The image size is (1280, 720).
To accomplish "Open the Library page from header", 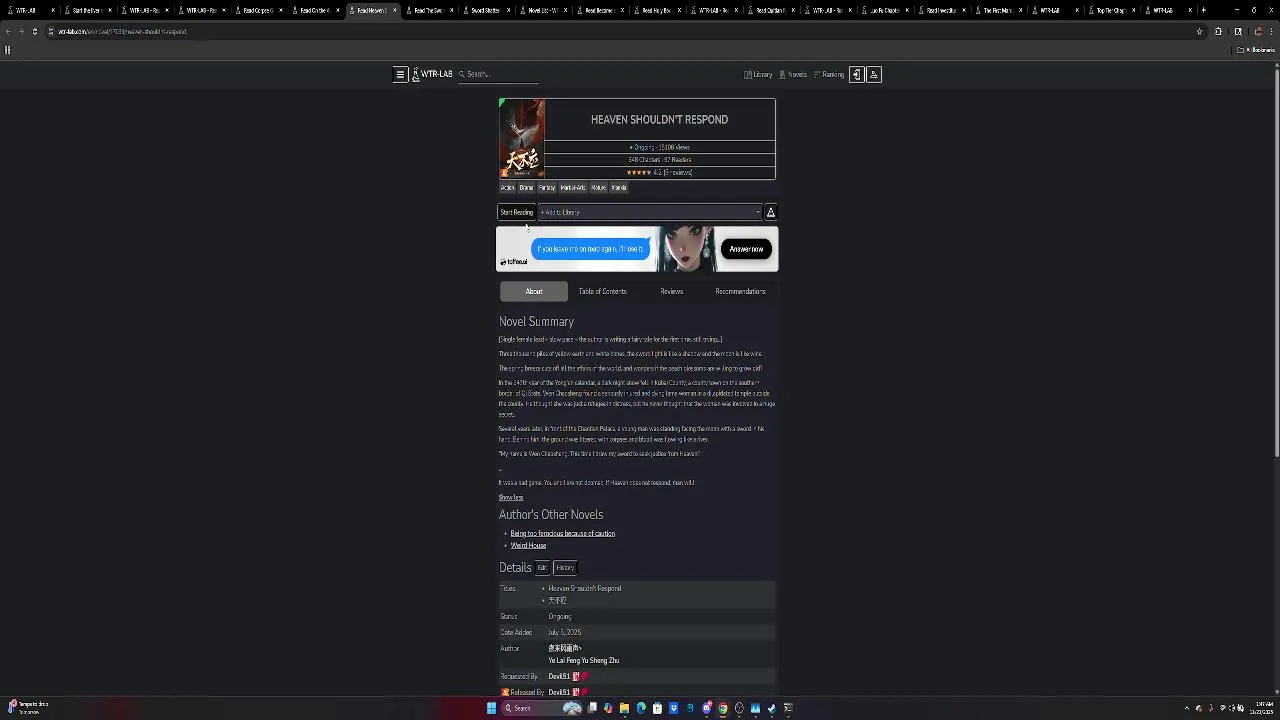I will click(758, 74).
